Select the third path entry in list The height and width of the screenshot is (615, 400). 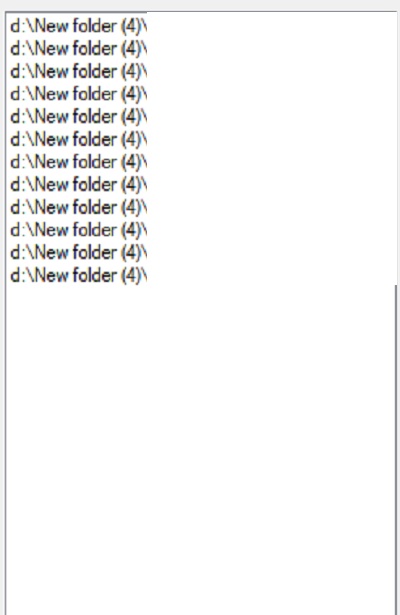coord(78,72)
